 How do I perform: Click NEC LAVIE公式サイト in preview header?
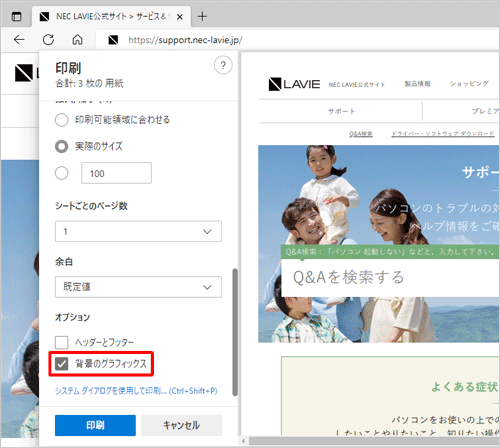click(357, 85)
